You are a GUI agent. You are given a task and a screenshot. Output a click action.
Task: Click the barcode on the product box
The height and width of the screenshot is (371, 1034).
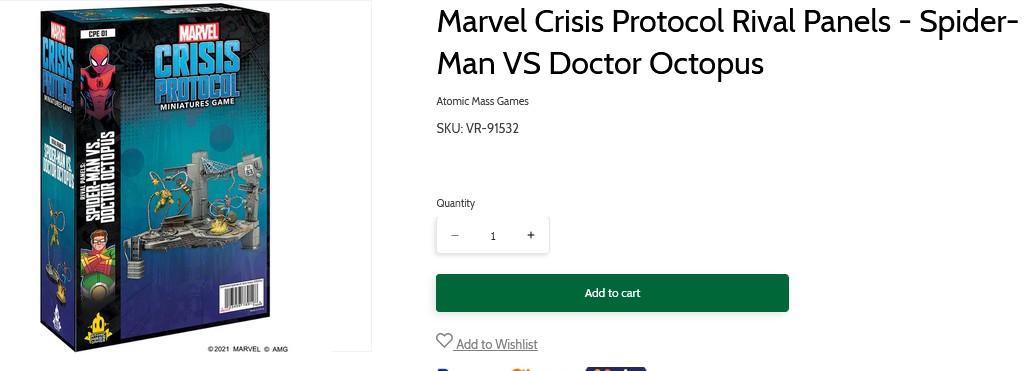(241, 299)
